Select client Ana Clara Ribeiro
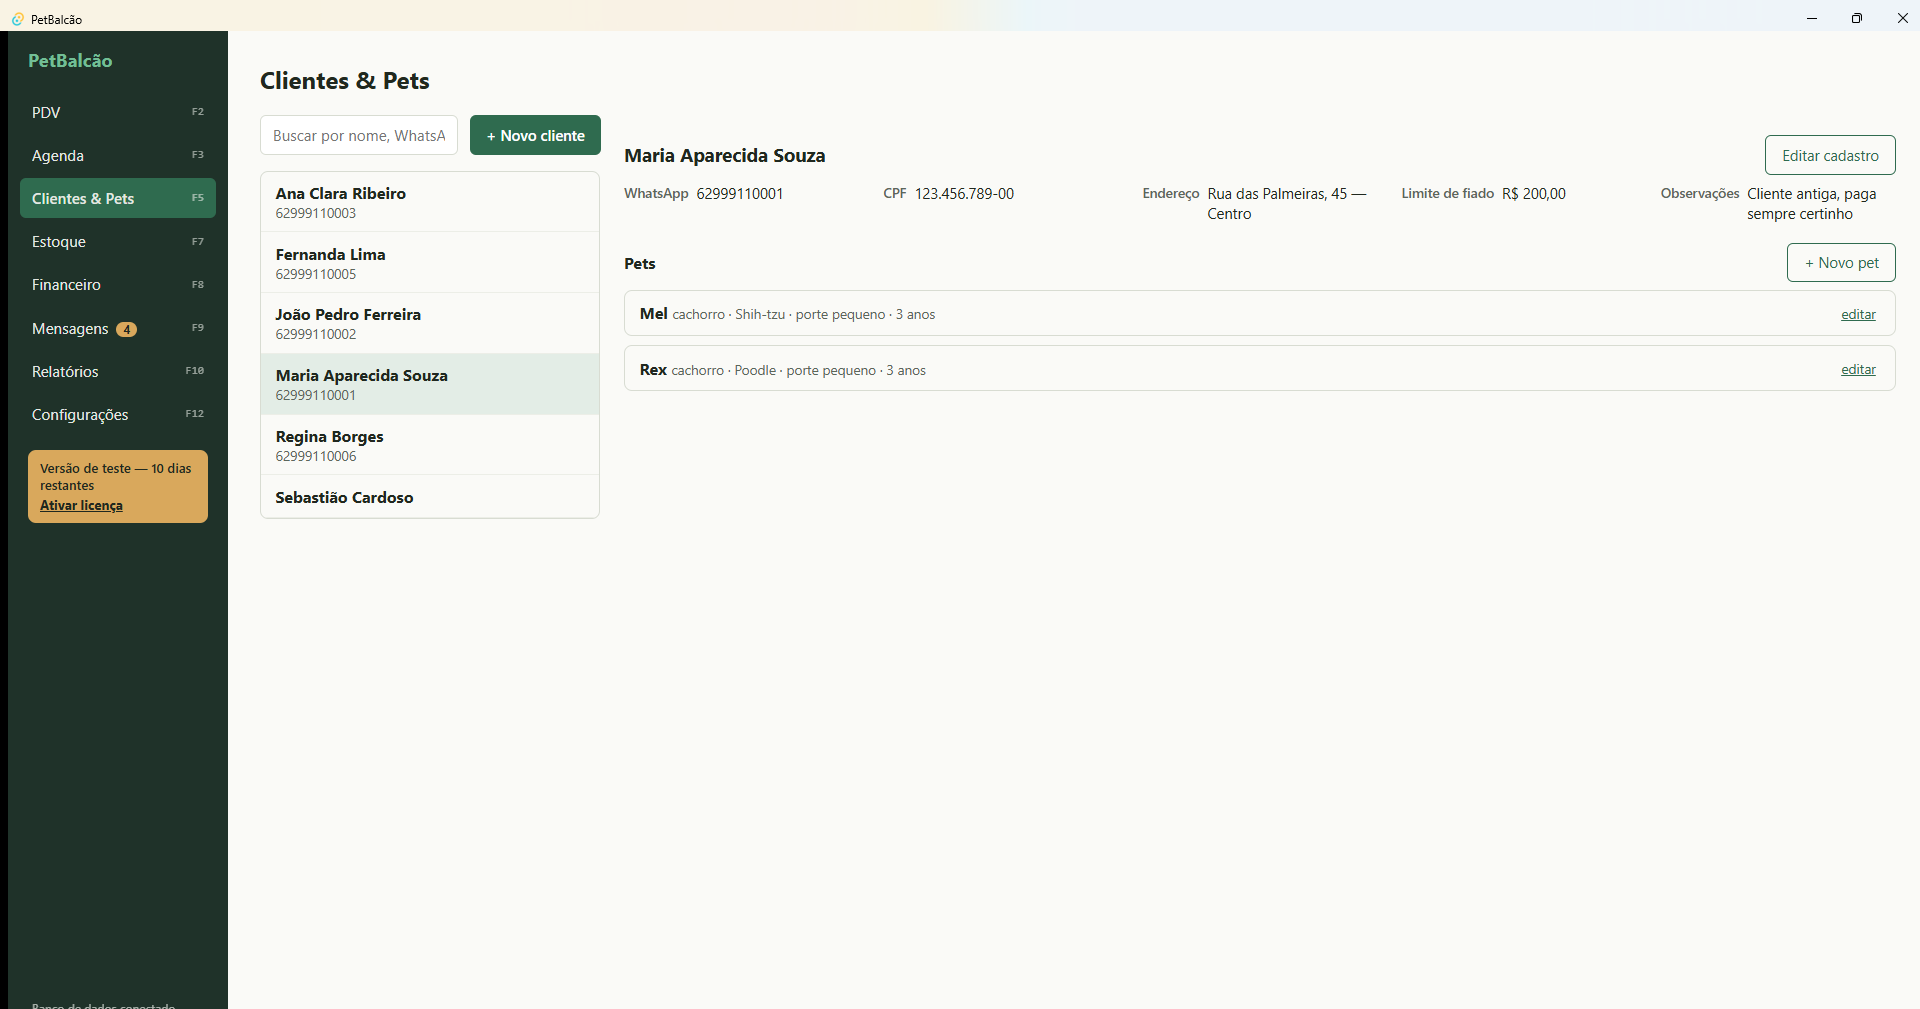Viewport: 1920px width, 1009px height. coord(430,202)
